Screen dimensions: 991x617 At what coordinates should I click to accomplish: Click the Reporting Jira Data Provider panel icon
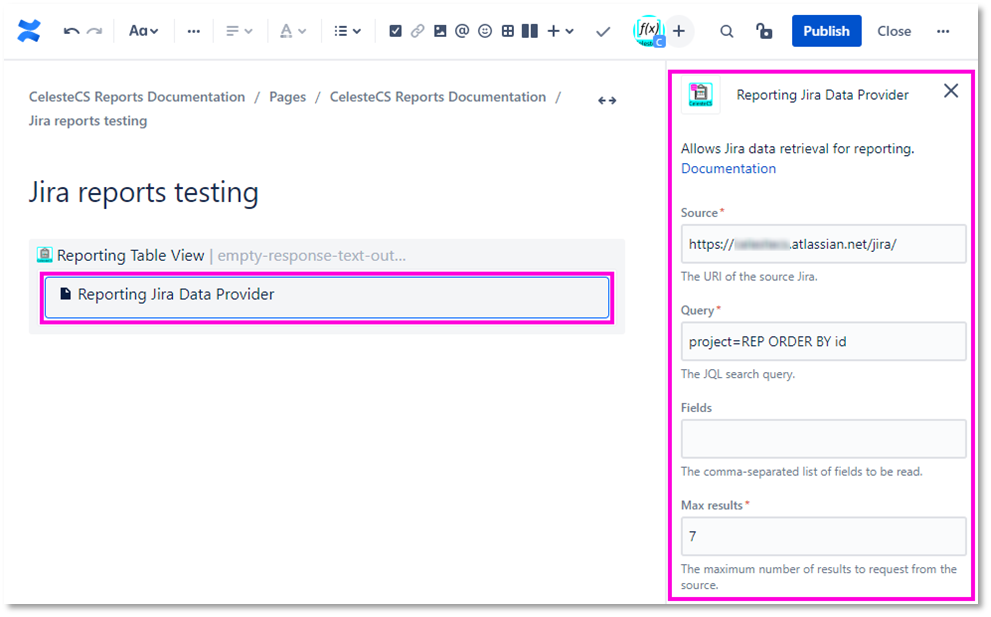click(700, 95)
